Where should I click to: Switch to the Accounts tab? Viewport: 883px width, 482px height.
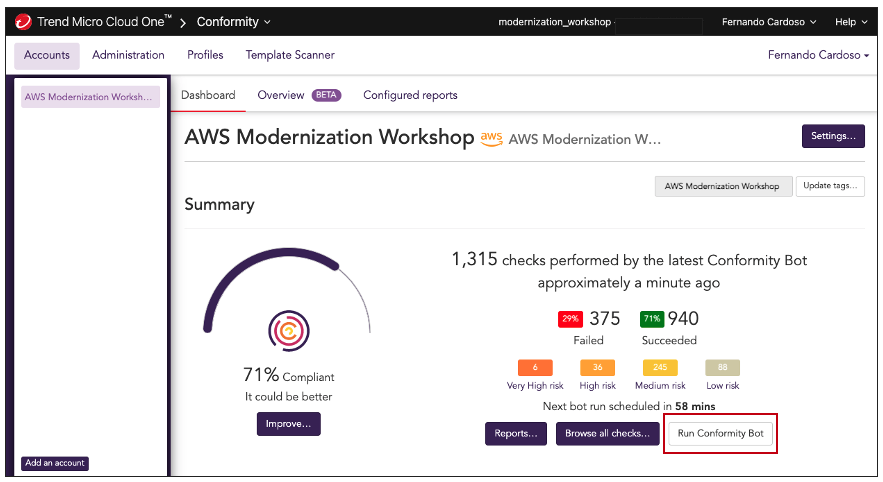47,55
